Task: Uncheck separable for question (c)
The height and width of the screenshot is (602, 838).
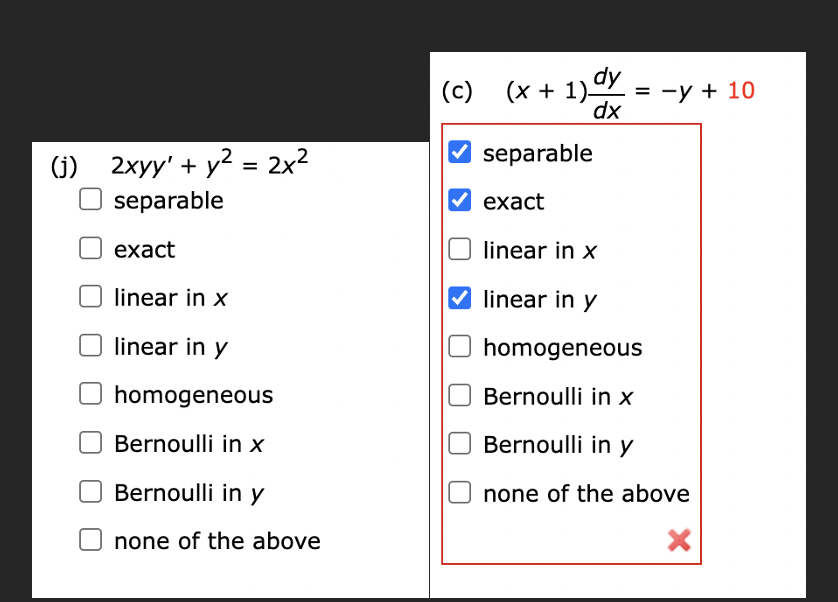Action: click(x=459, y=152)
